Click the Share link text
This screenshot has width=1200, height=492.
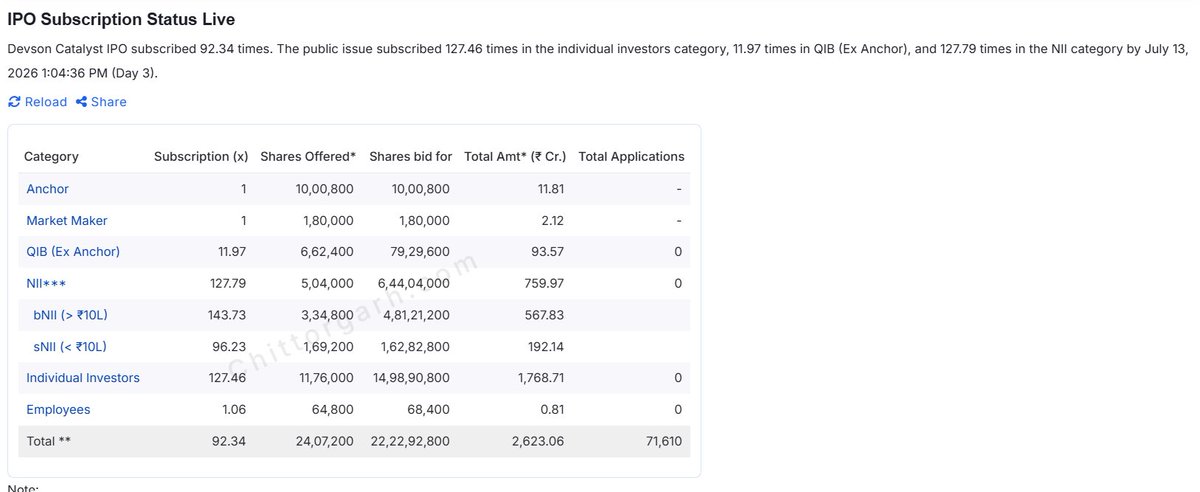[109, 102]
